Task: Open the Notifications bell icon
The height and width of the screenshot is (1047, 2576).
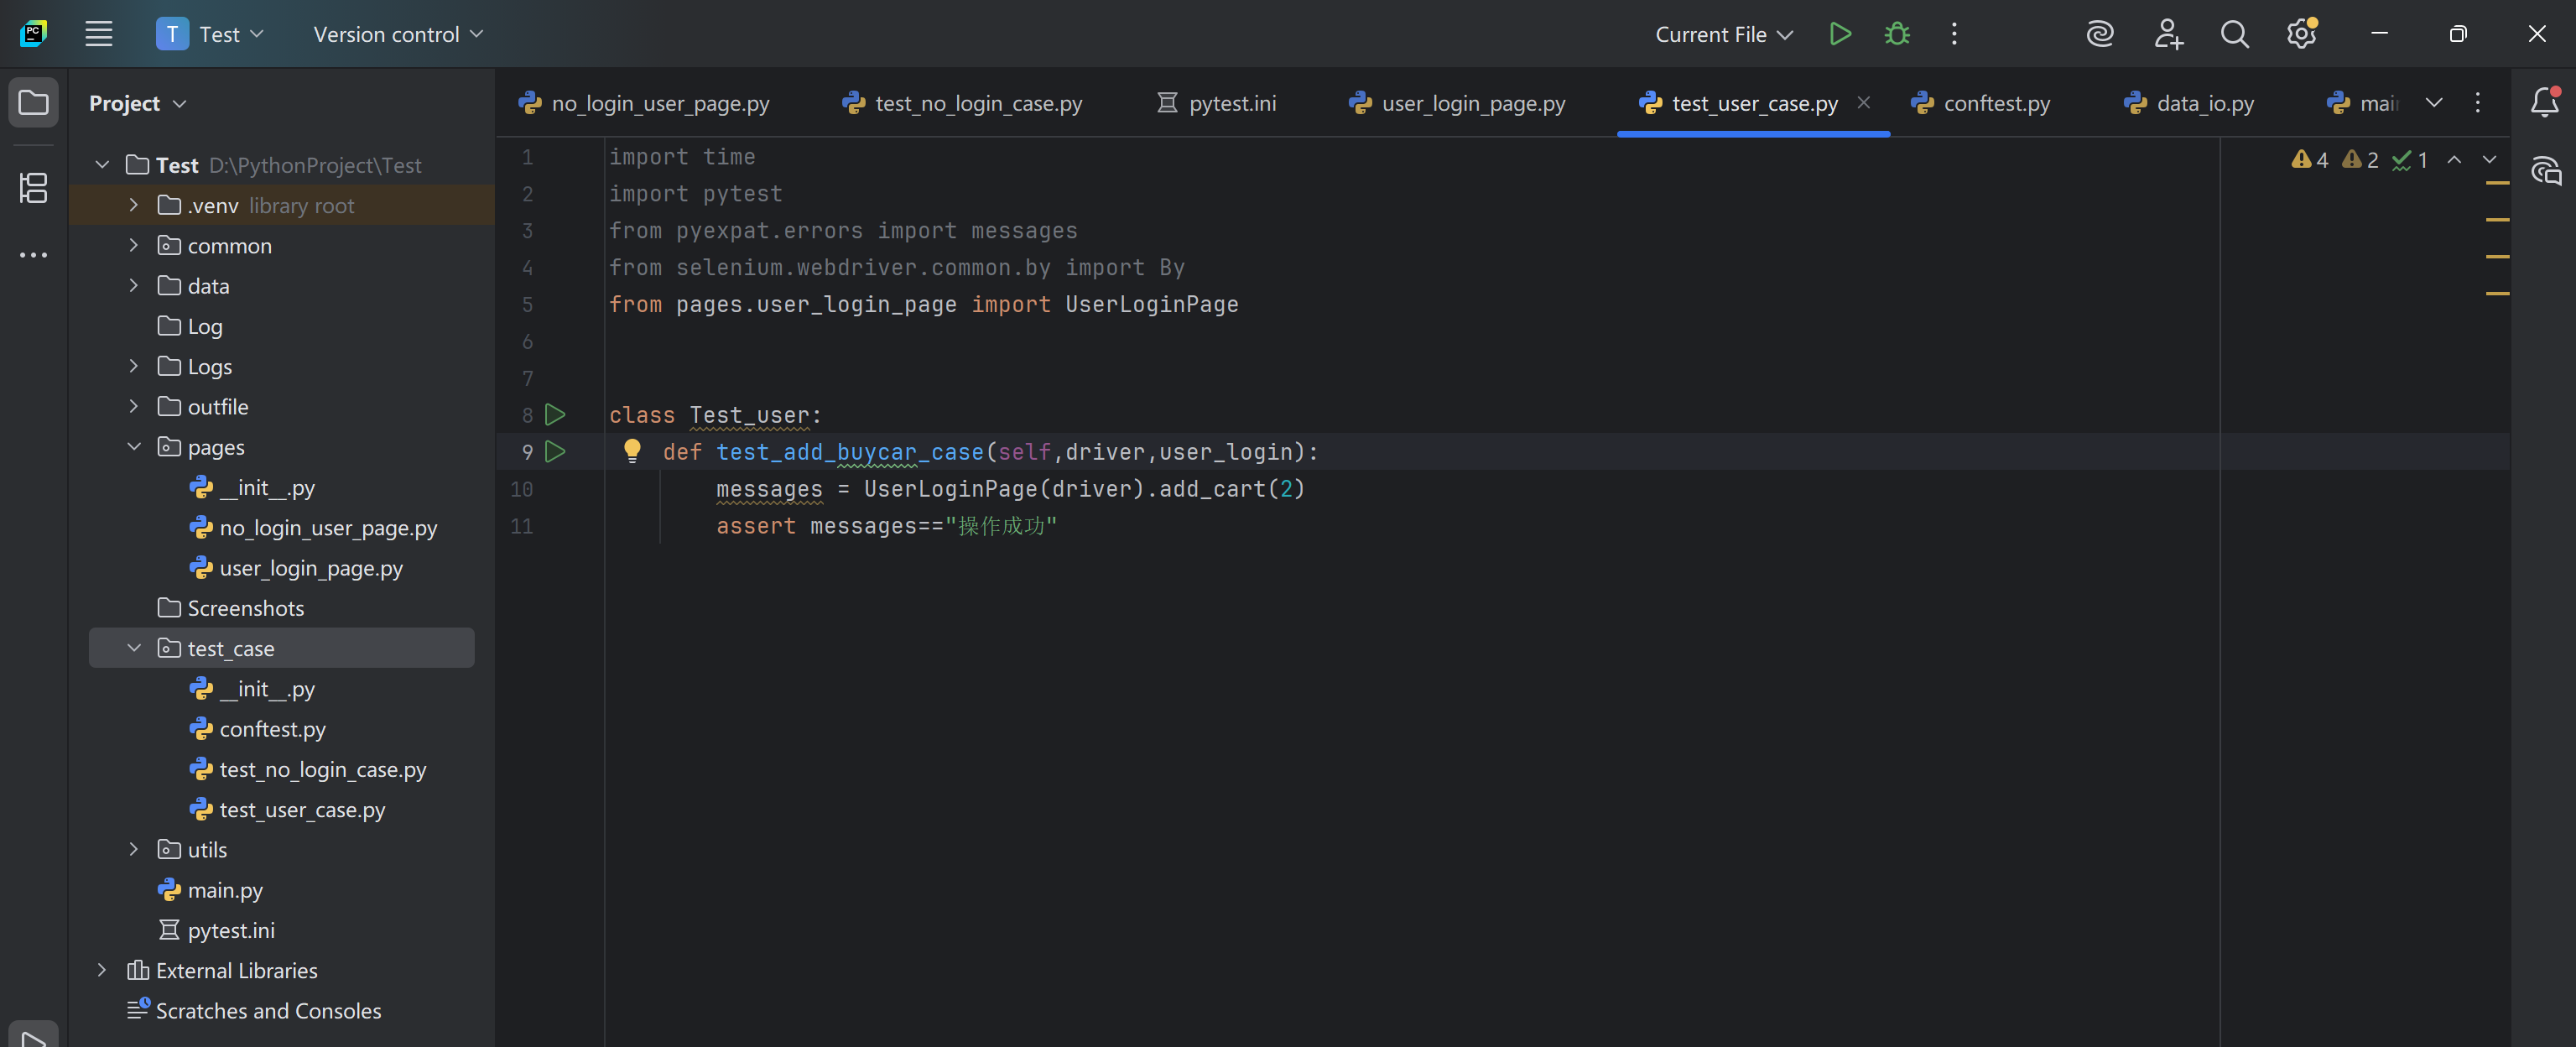Action: click(2544, 102)
